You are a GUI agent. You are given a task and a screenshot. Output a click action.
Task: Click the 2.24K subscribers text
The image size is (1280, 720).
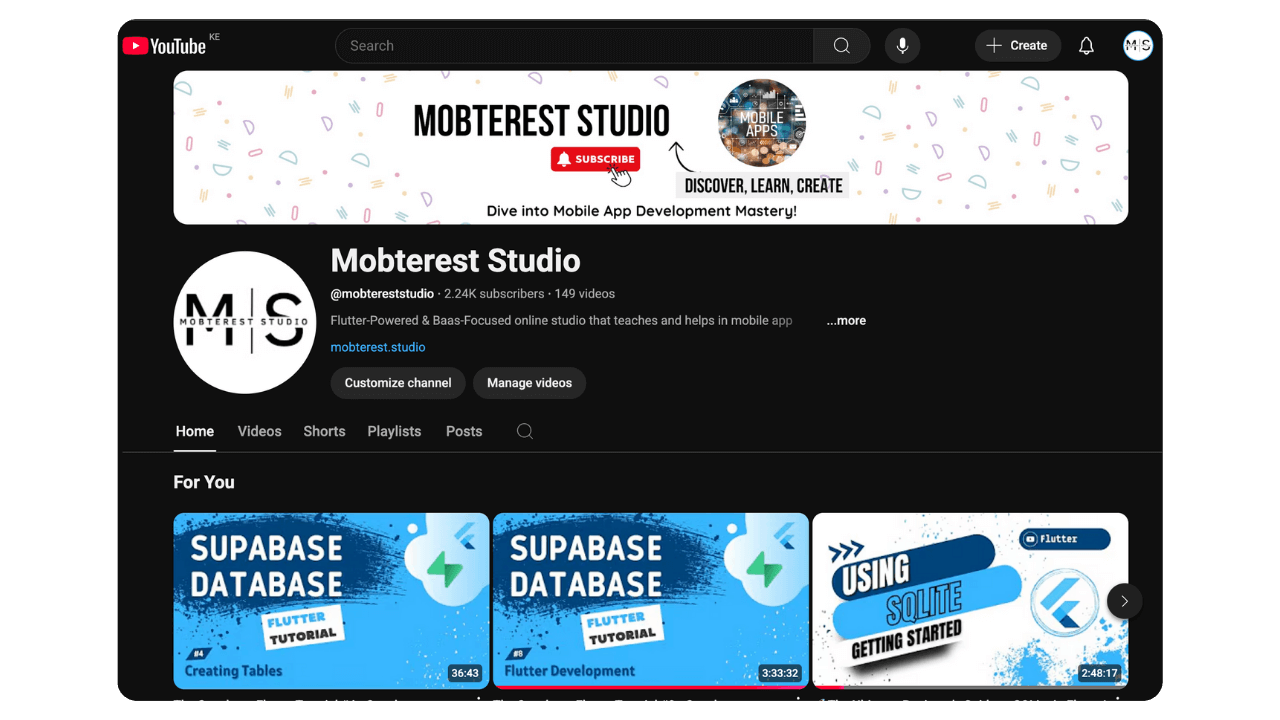[494, 294]
